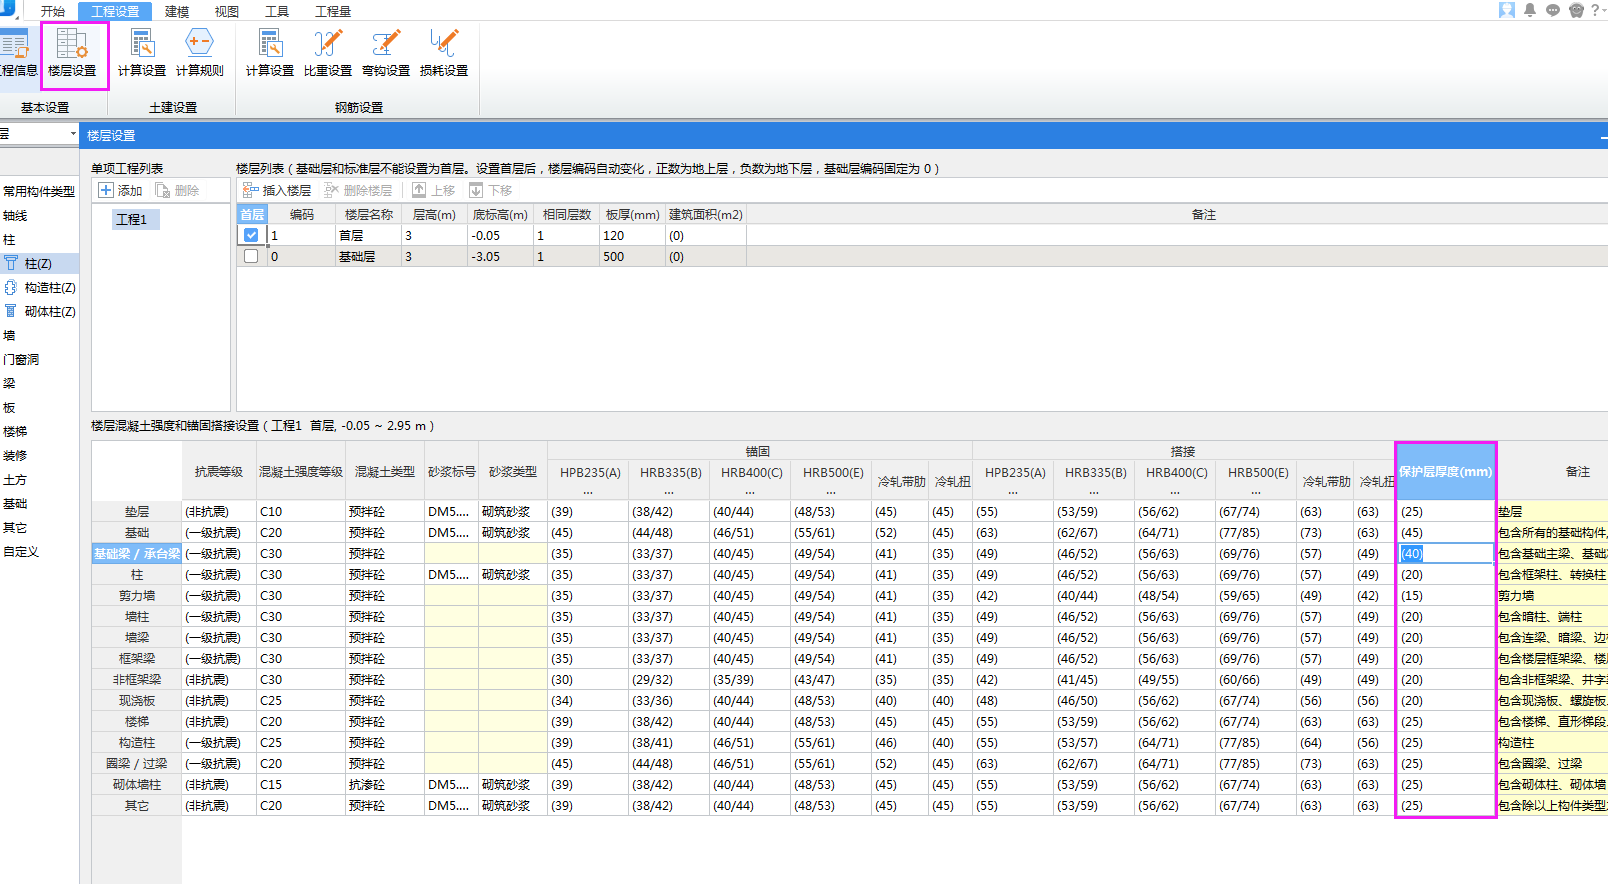Expand HRB400(C) anchorage column ellipsis
Image resolution: width=1608 pixels, height=884 pixels.
click(x=751, y=492)
